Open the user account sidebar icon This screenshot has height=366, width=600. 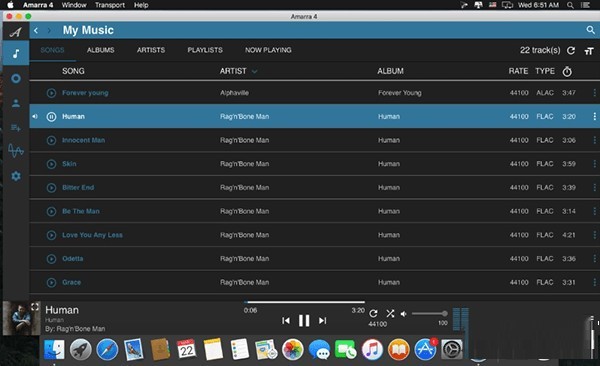coord(16,103)
